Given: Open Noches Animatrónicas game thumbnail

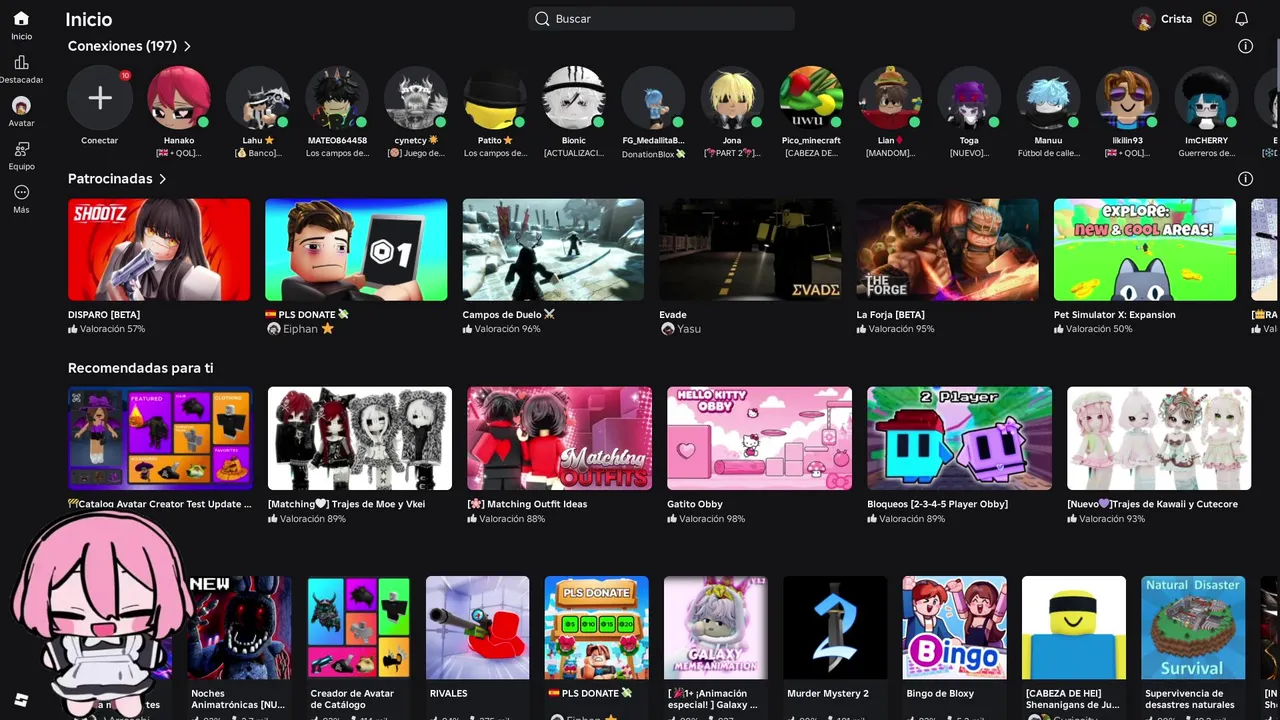Looking at the screenshot, I should 240,628.
